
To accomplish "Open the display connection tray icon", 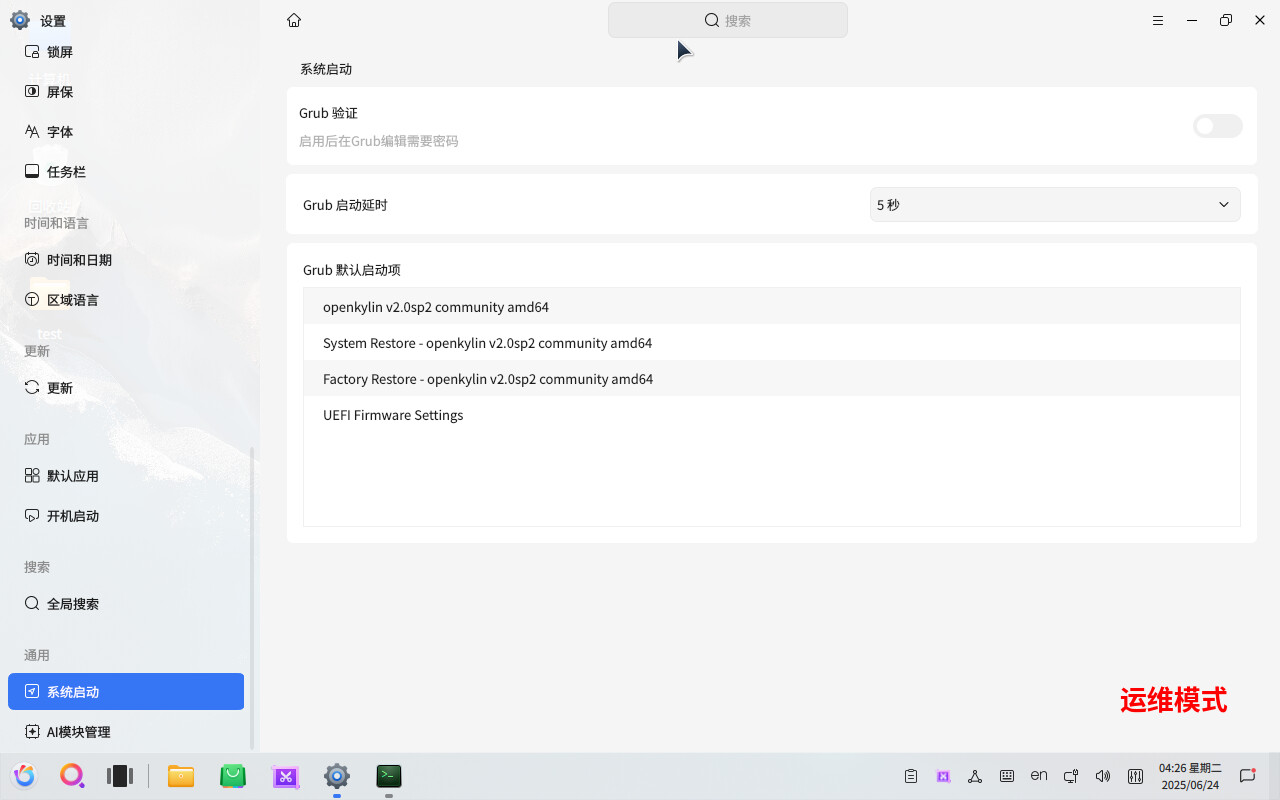I will (1071, 776).
